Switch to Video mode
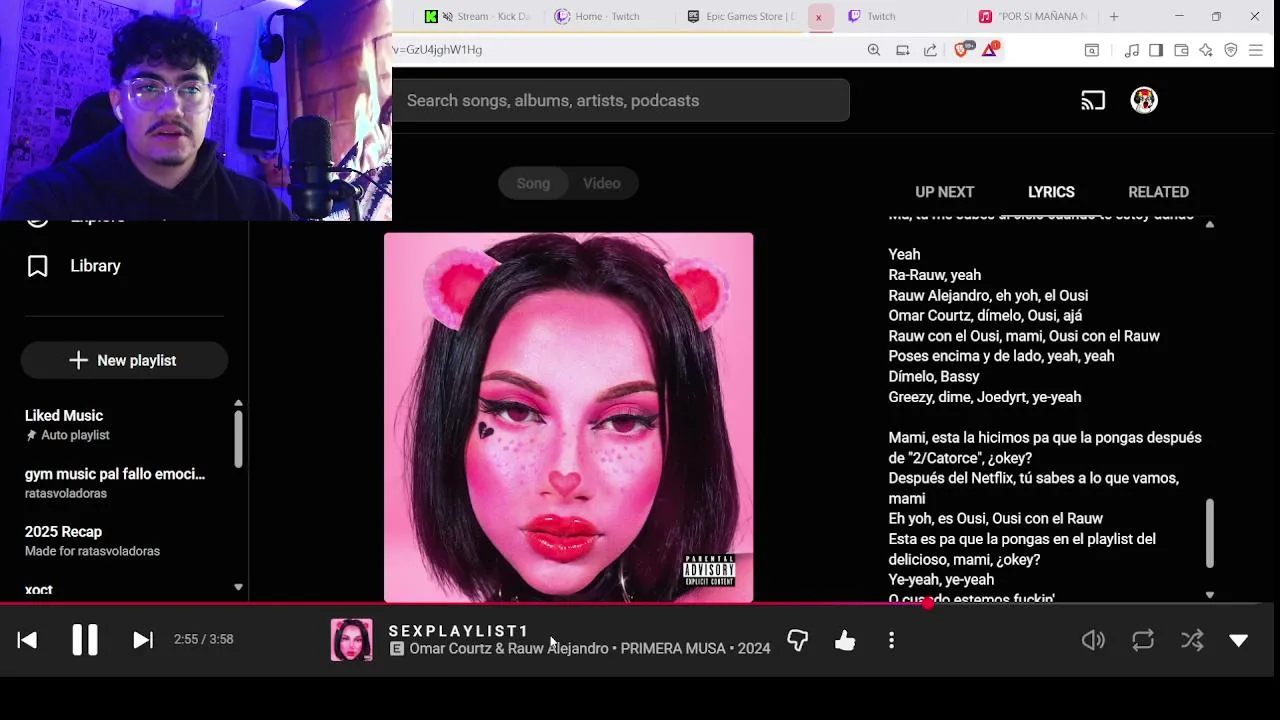This screenshot has width=1280, height=720. [602, 183]
